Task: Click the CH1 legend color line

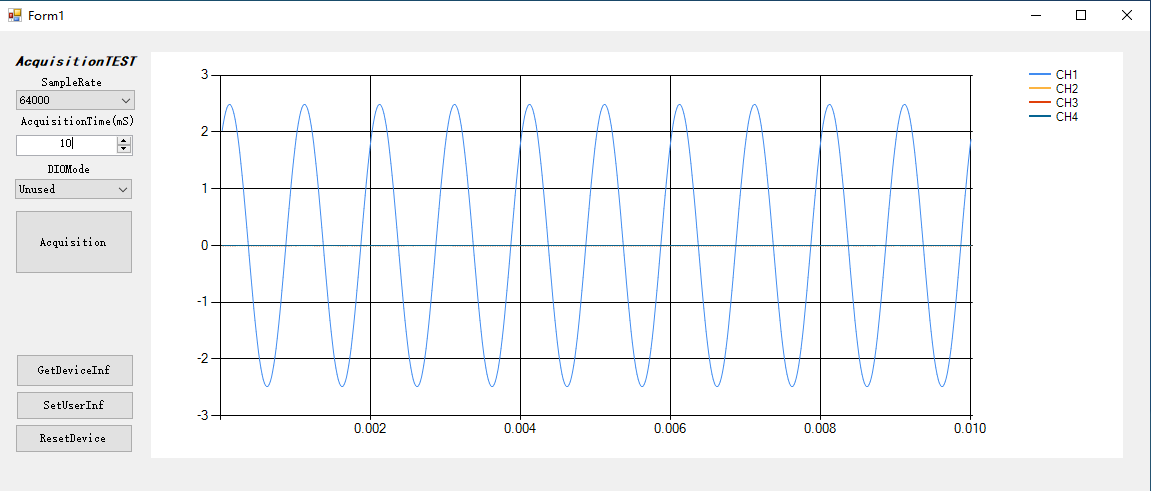Action: point(1040,75)
